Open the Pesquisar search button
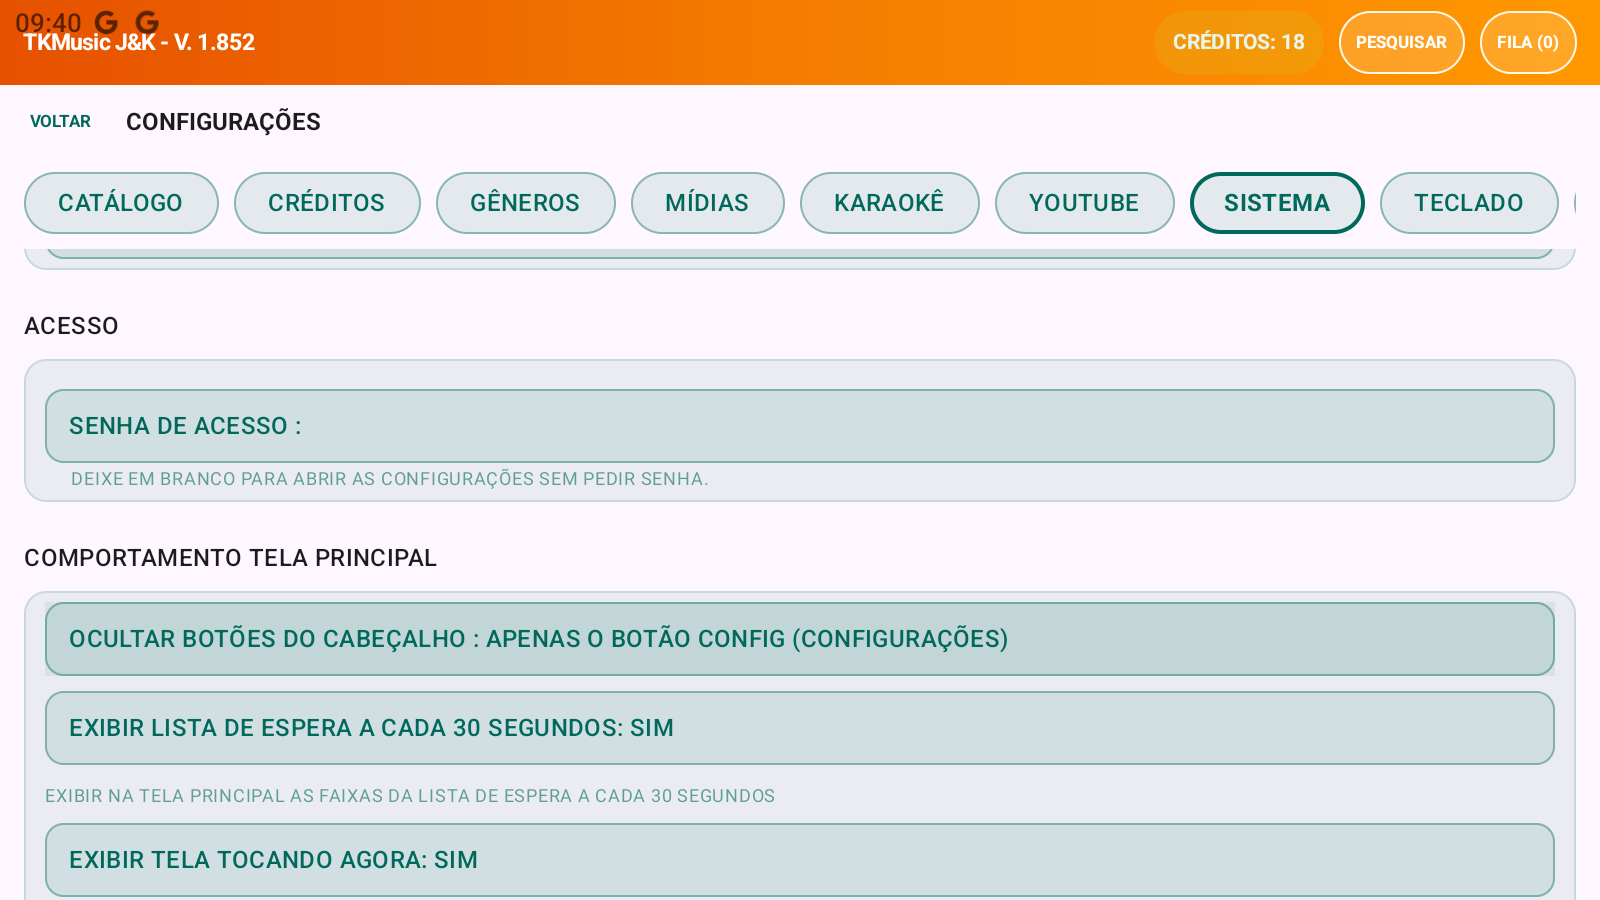The width and height of the screenshot is (1600, 900). click(x=1401, y=42)
